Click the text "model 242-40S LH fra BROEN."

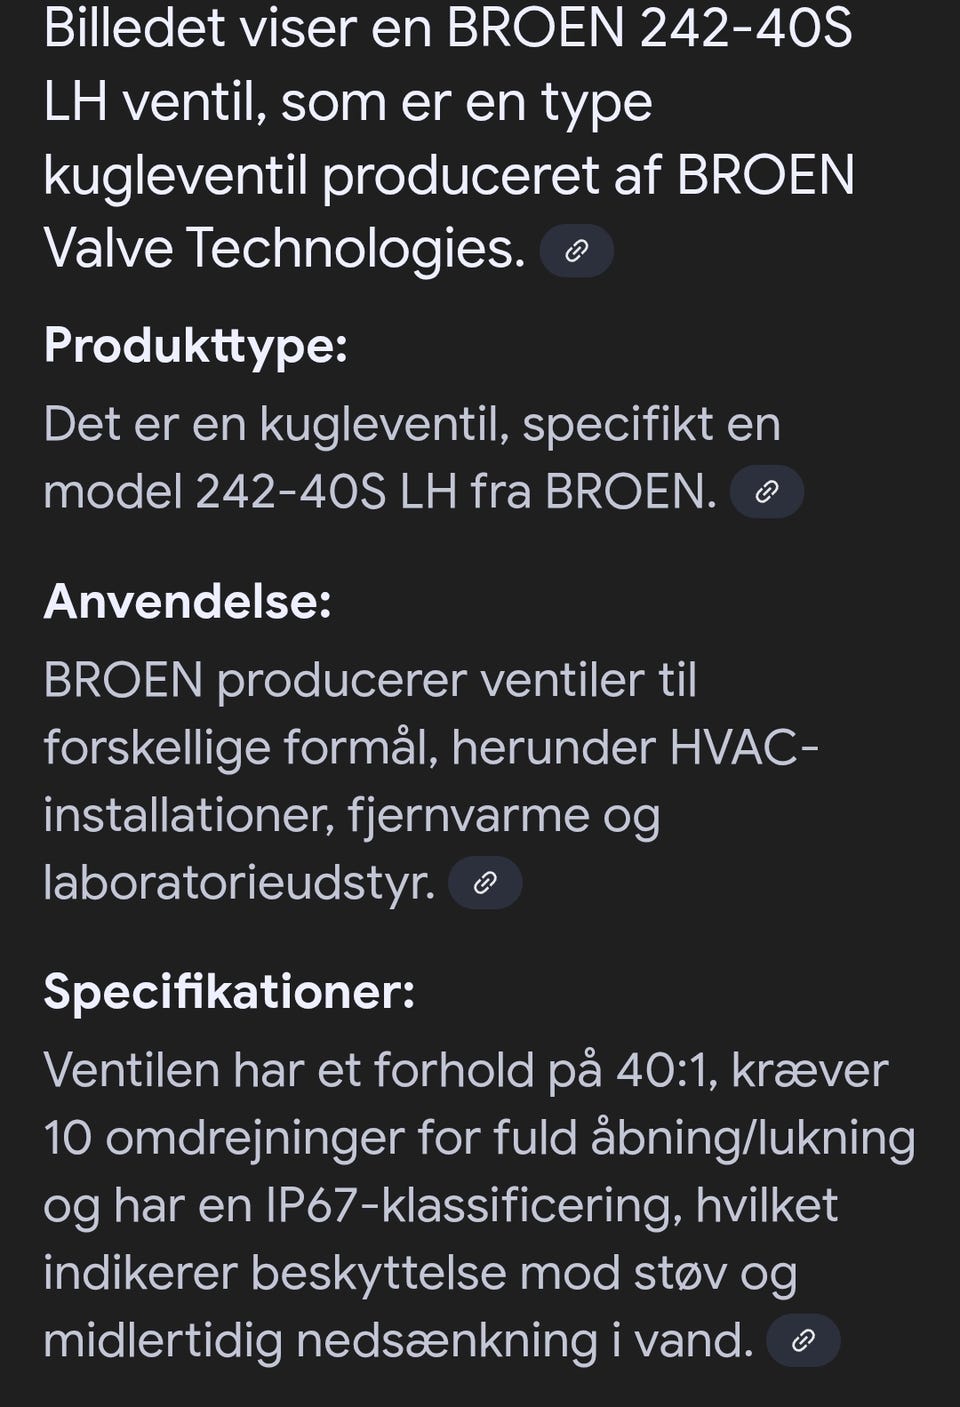(x=380, y=492)
